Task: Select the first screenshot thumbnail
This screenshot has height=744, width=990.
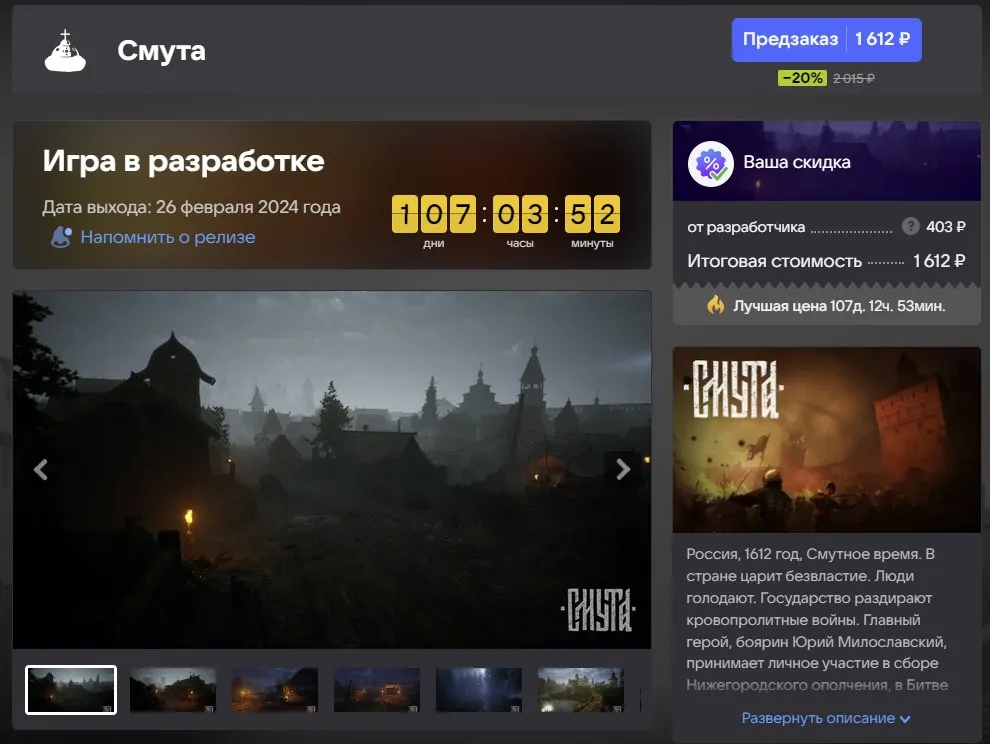Action: pos(71,690)
